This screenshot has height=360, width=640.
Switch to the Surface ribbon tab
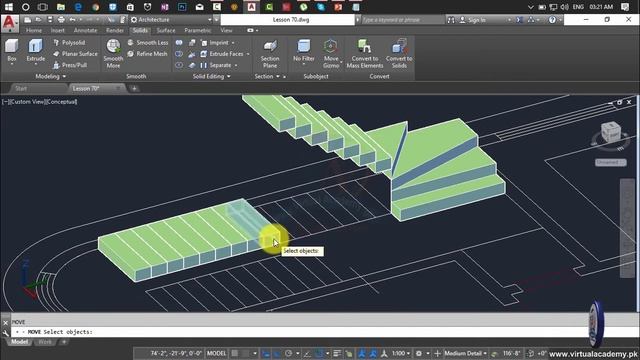(x=166, y=31)
